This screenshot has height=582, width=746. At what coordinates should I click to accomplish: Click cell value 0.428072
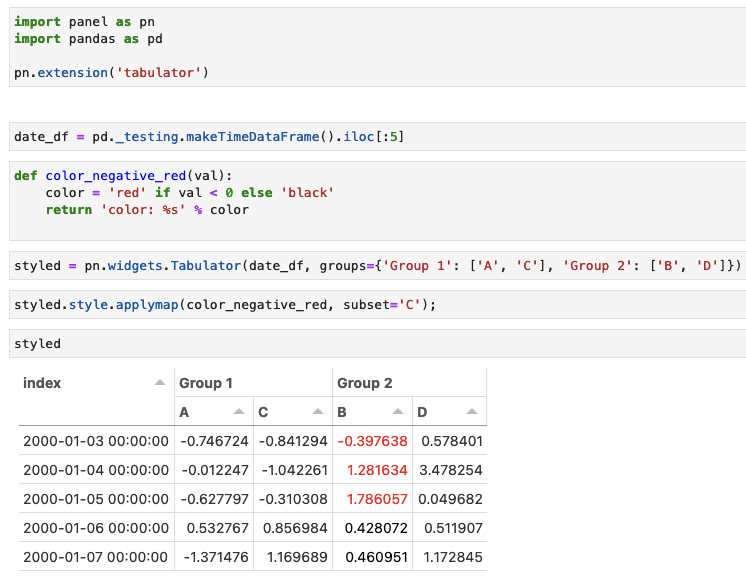coord(376,528)
